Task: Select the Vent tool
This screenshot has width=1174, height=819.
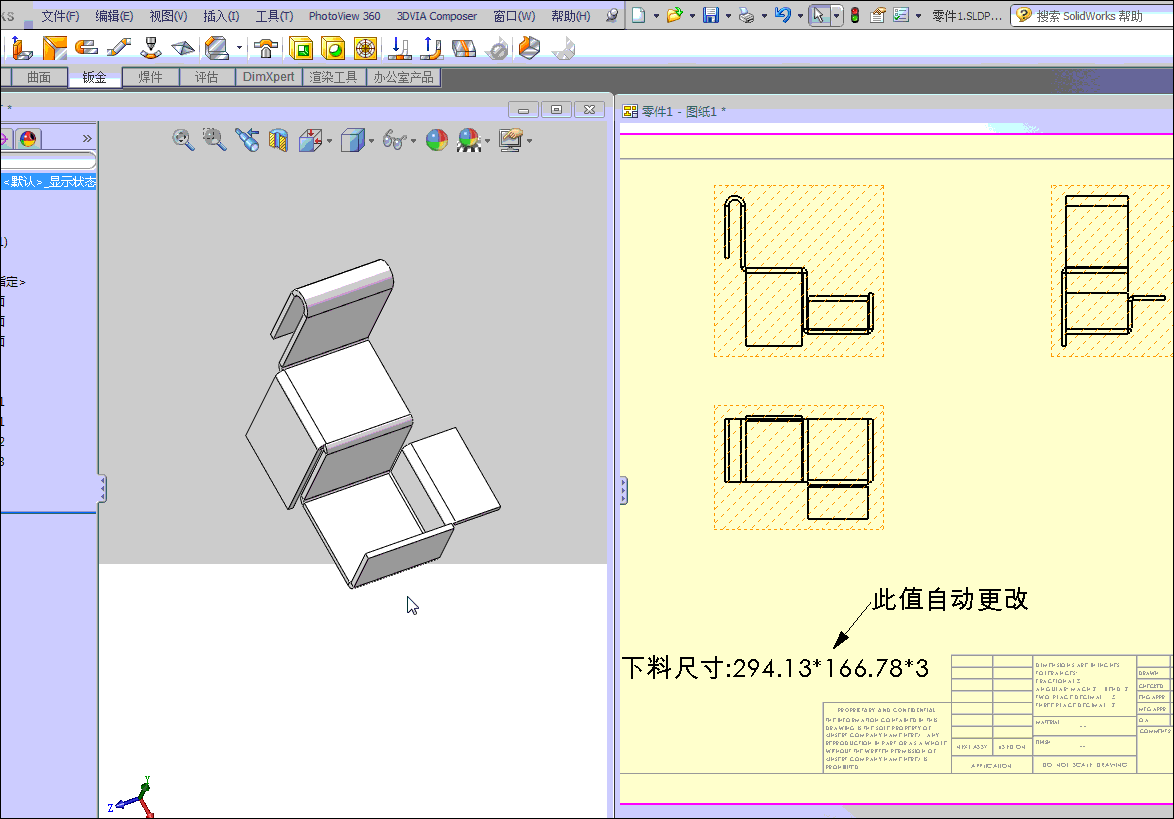Action: (x=365, y=49)
